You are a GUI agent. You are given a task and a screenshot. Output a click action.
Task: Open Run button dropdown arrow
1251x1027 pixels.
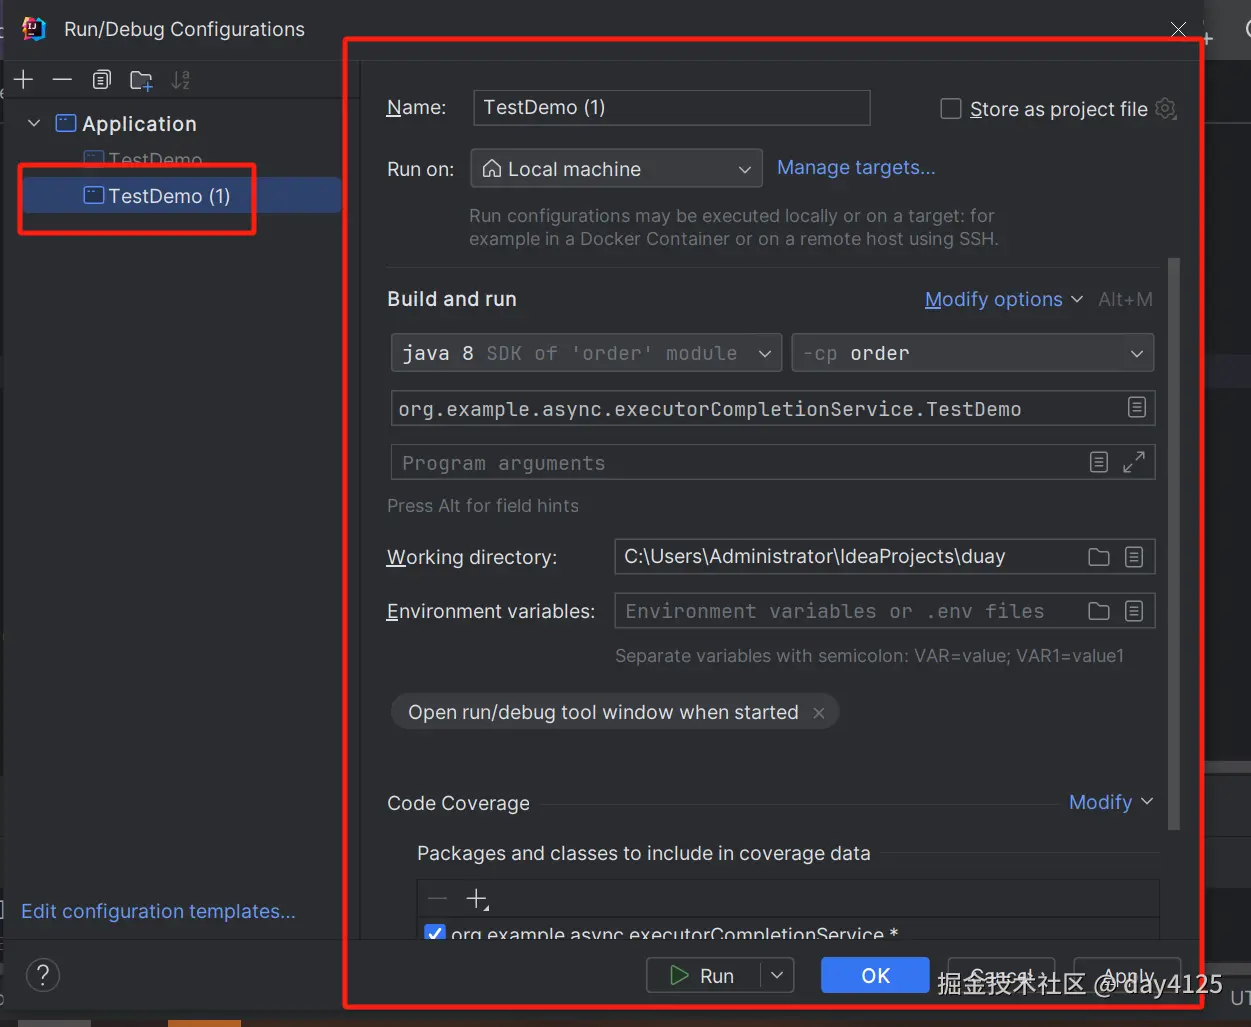click(777, 975)
